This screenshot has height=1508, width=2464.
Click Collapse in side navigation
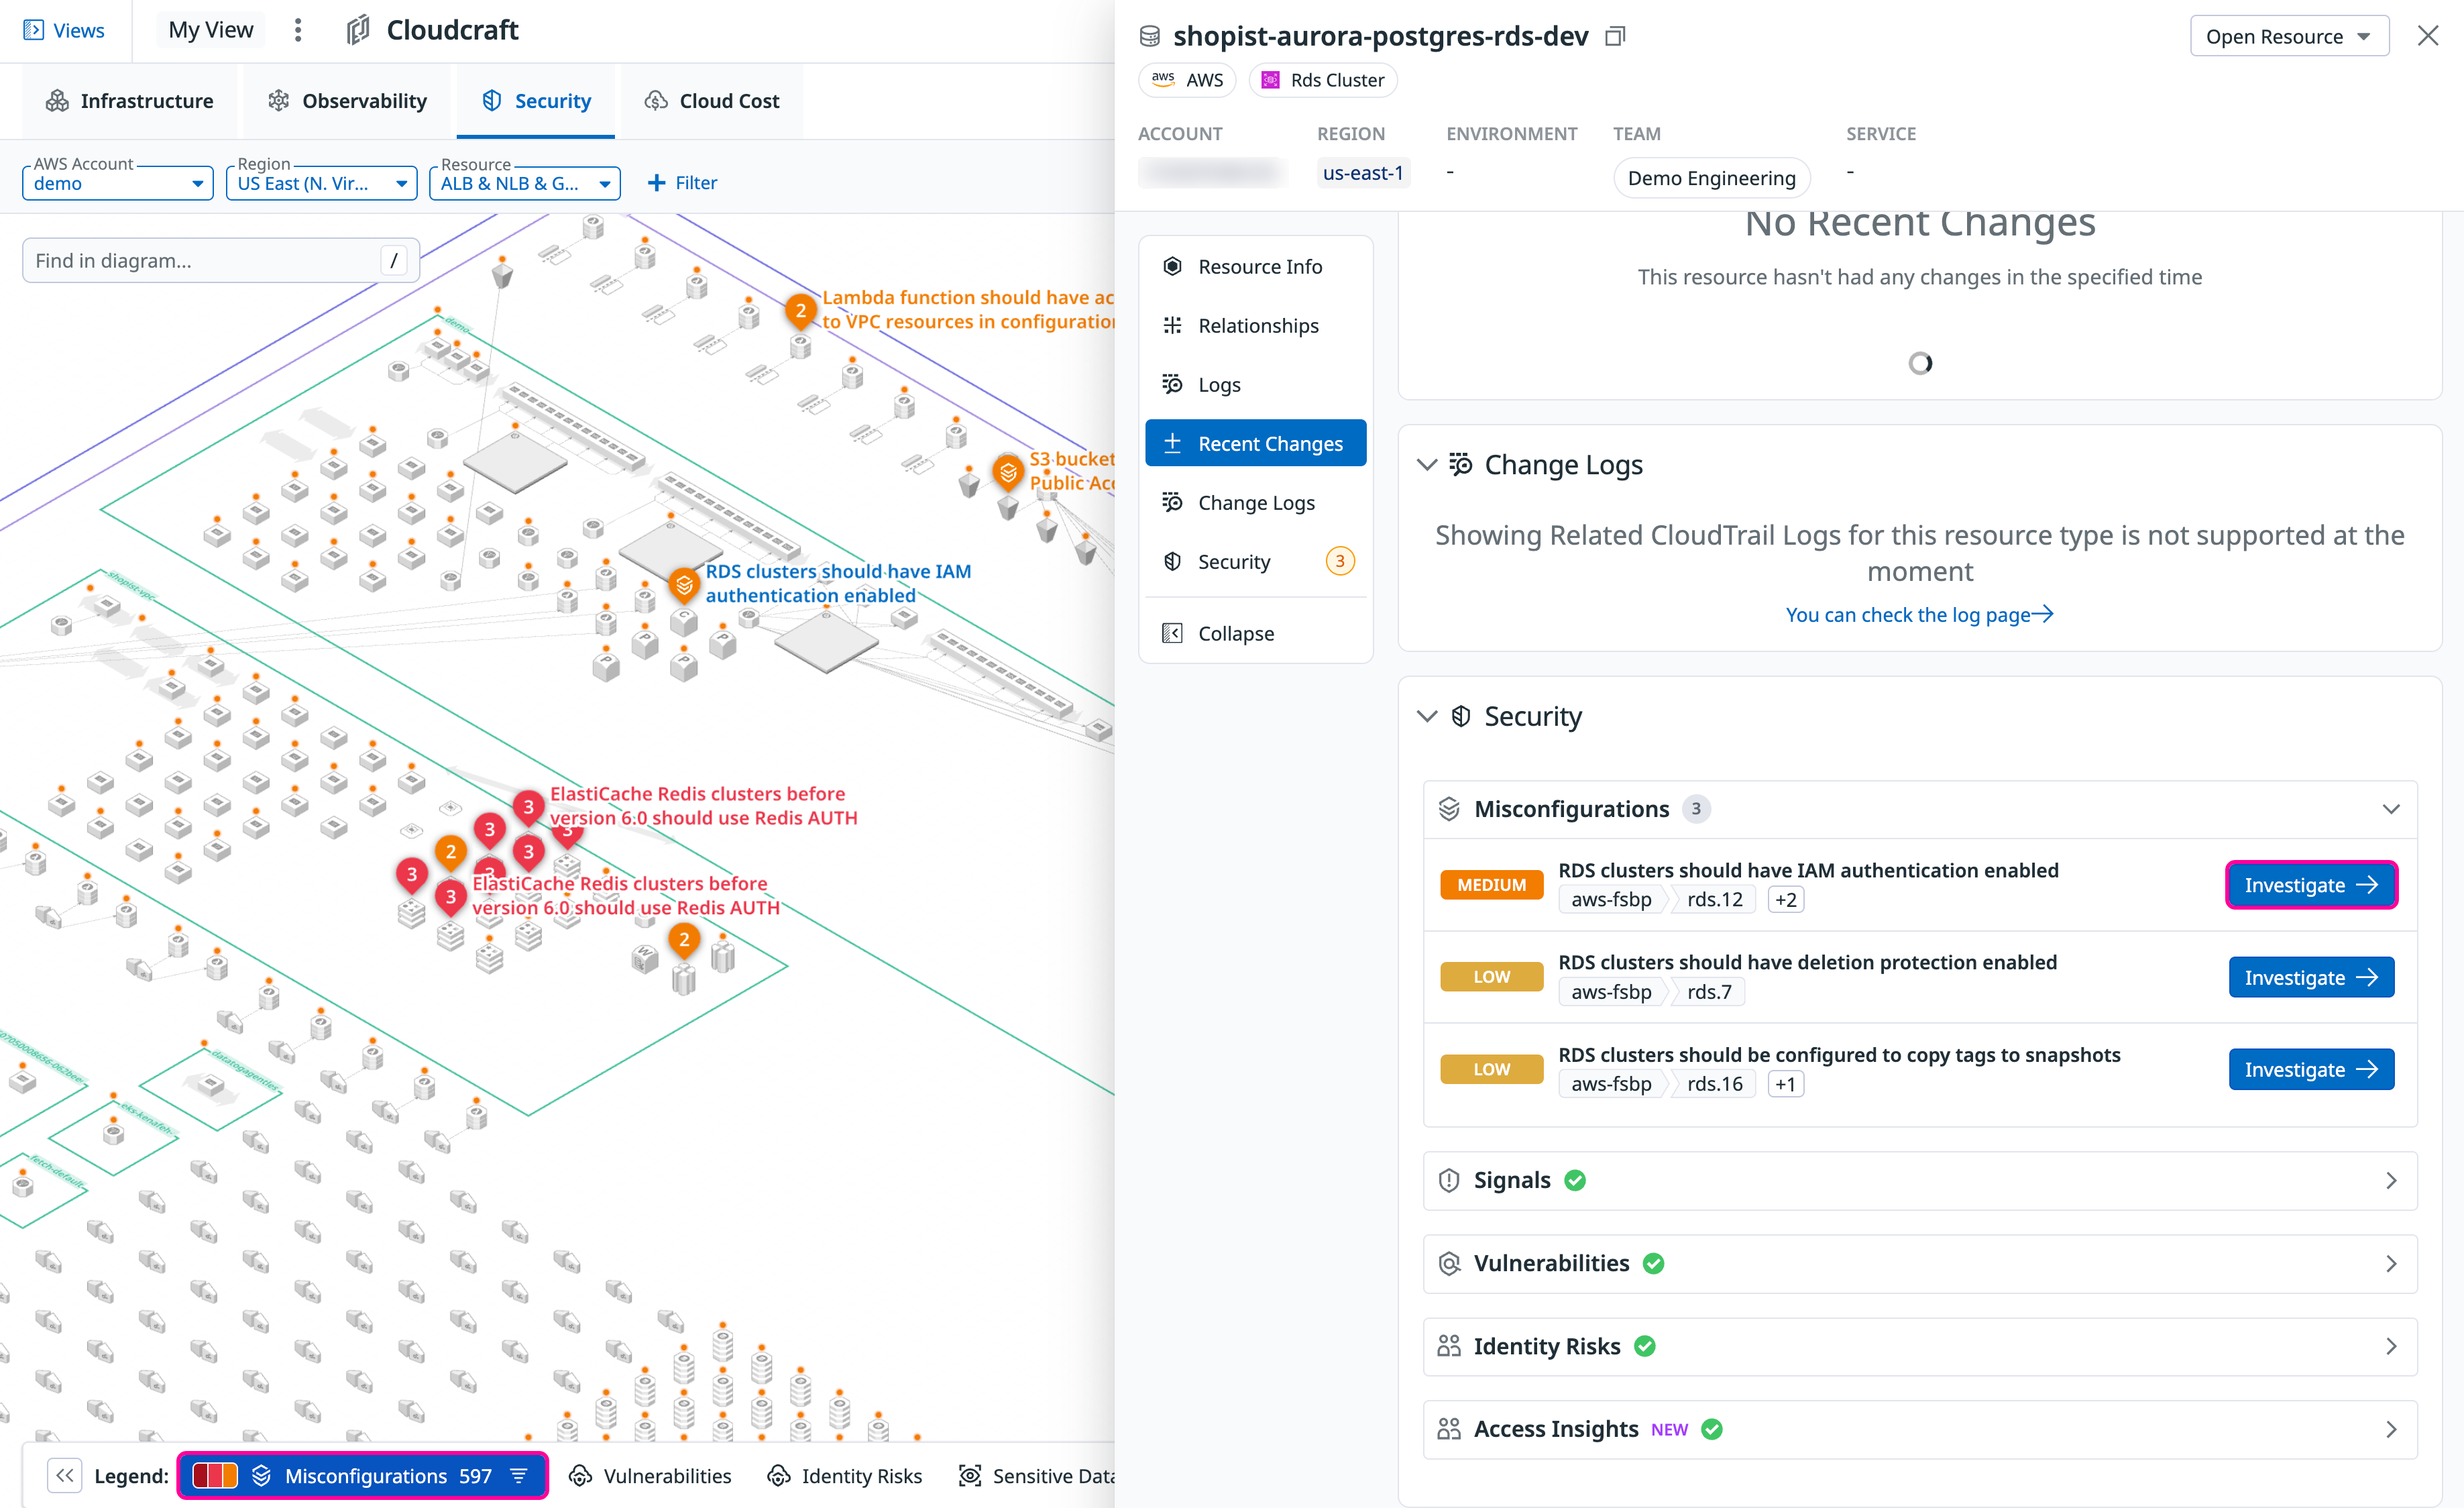click(x=1255, y=633)
